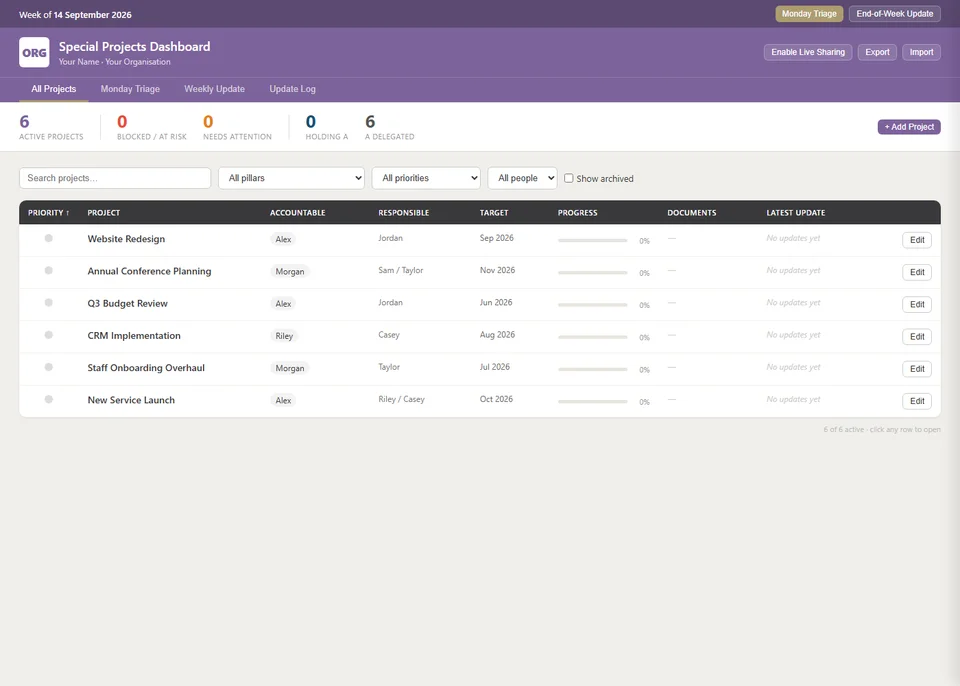This screenshot has width=960, height=686.
Task: Edit the New Service Launch project
Action: pyautogui.click(x=917, y=401)
